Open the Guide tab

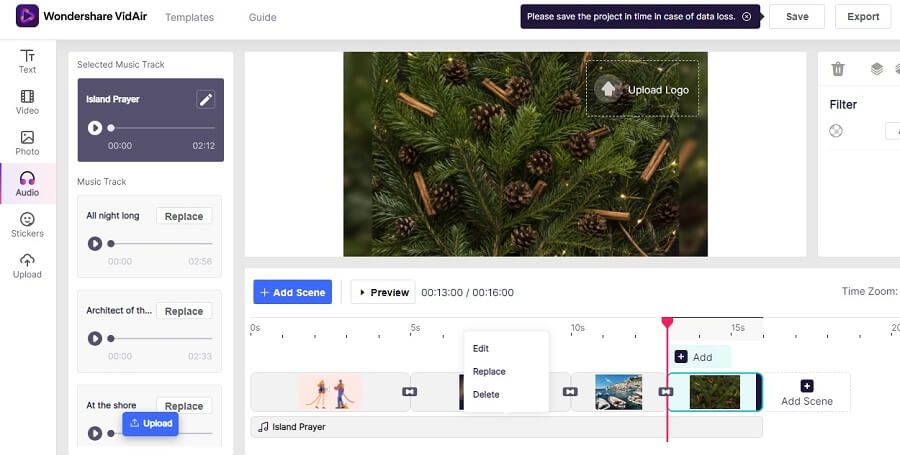pos(262,17)
